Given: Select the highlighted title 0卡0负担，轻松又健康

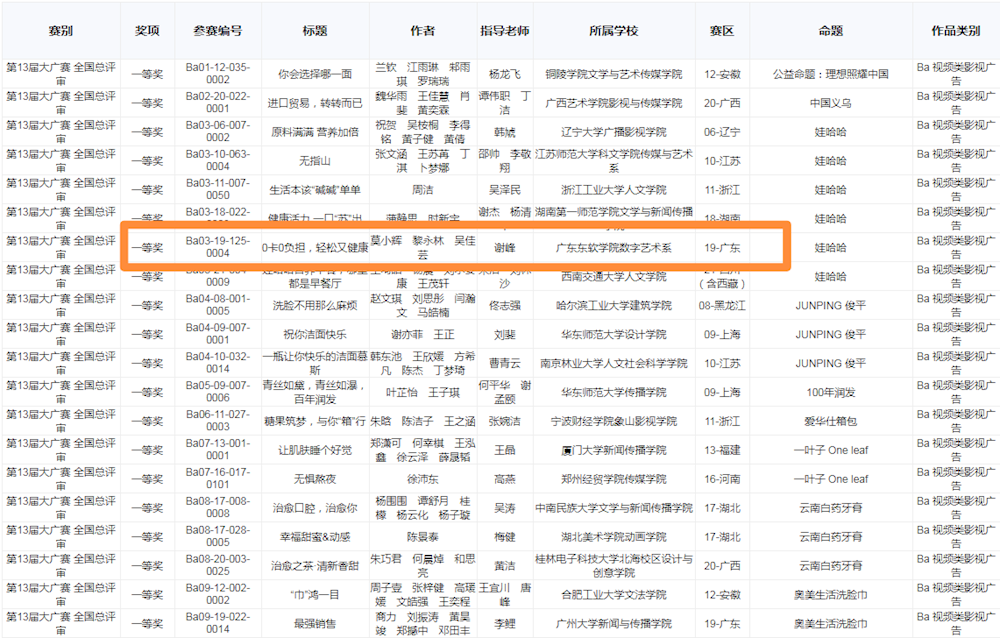Looking at the screenshot, I should pyautogui.click(x=315, y=247).
